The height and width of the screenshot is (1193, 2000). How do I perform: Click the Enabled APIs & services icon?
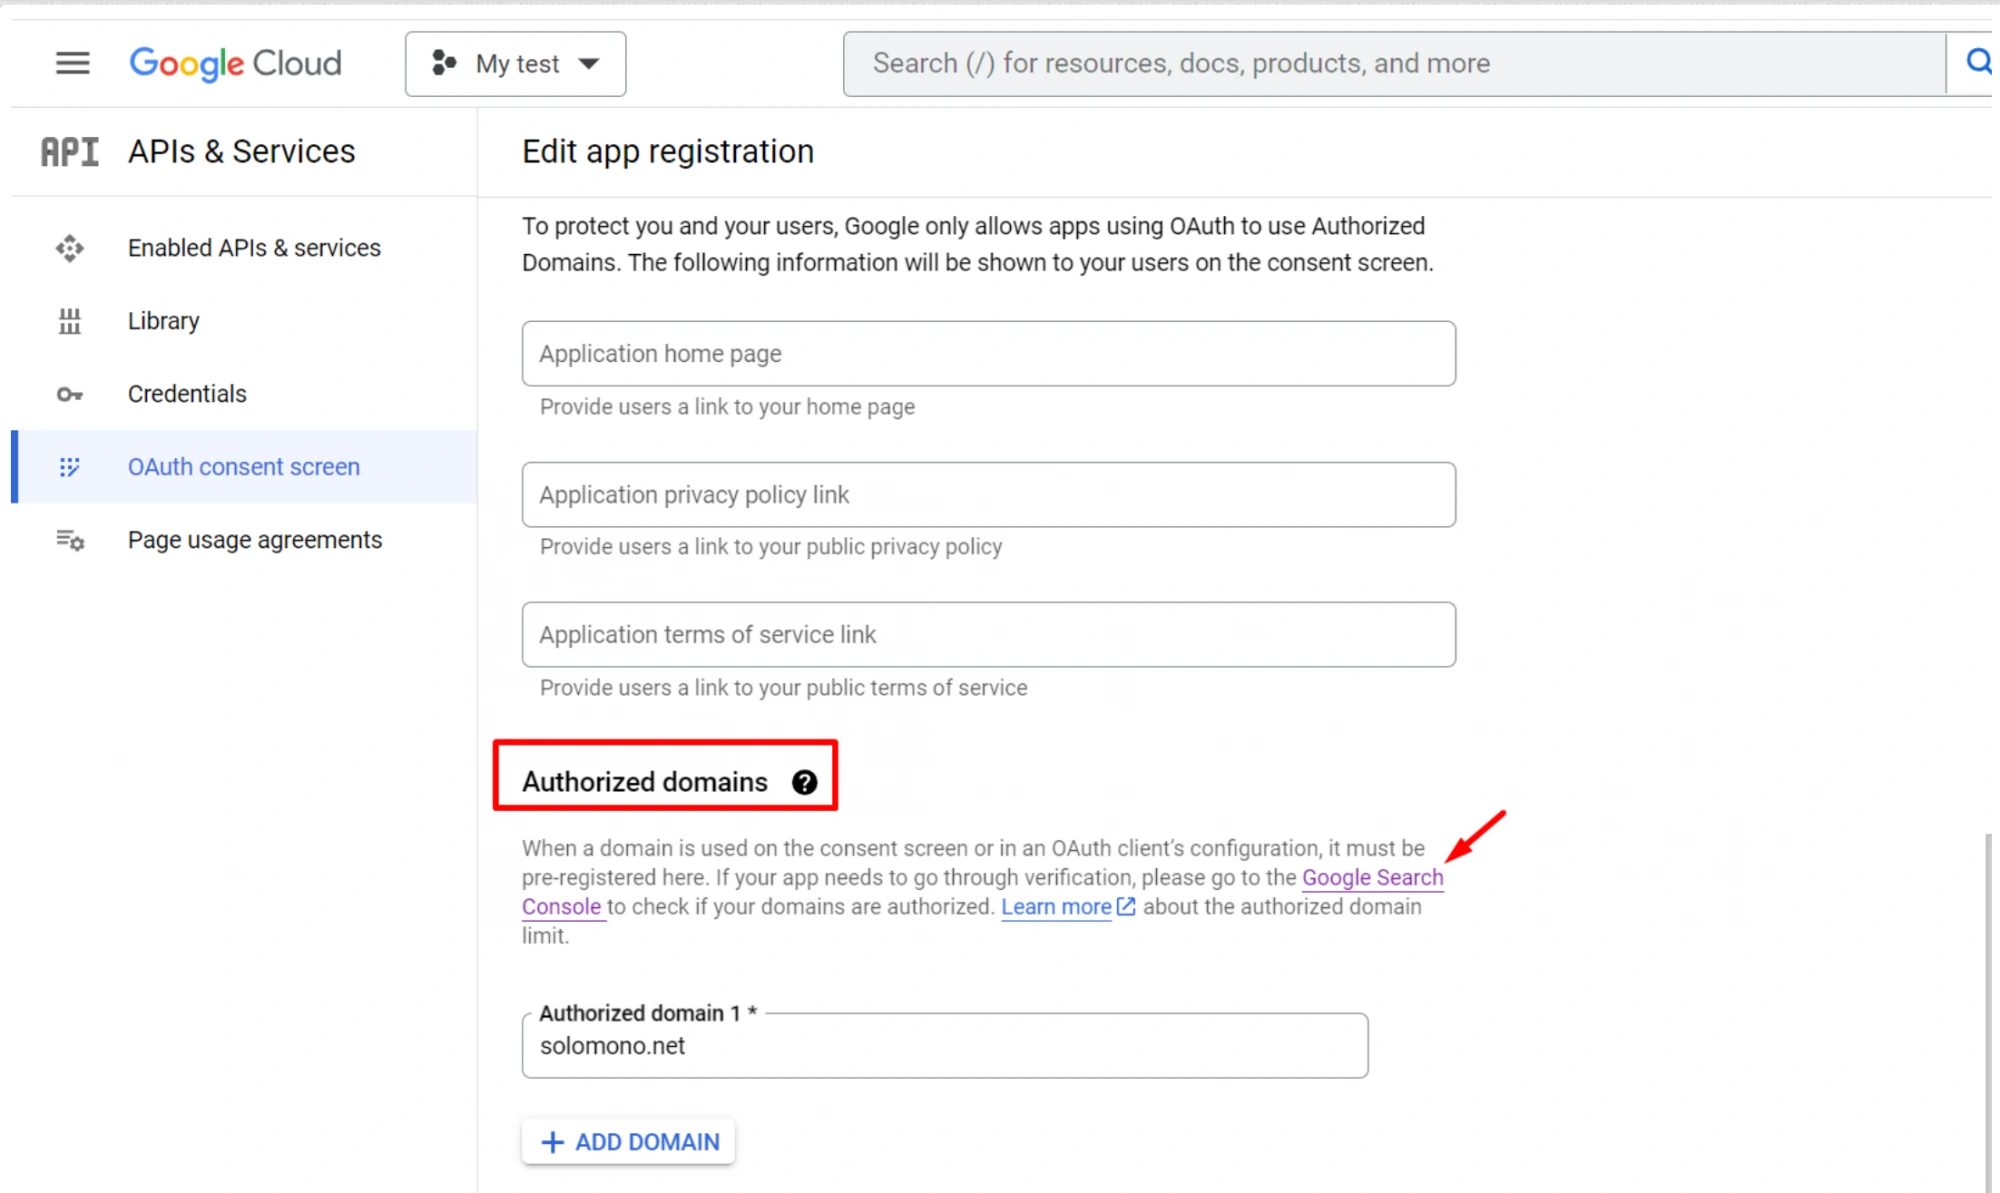point(69,248)
